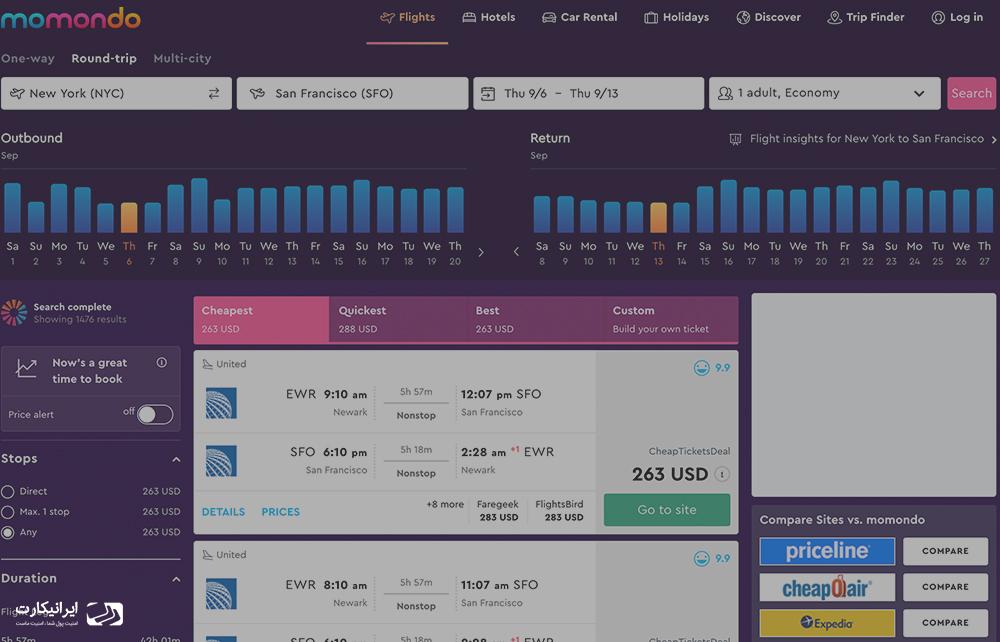This screenshot has height=642, width=1000.
Task: Open DETAILS for the 9:10 am flight
Action: (x=223, y=512)
